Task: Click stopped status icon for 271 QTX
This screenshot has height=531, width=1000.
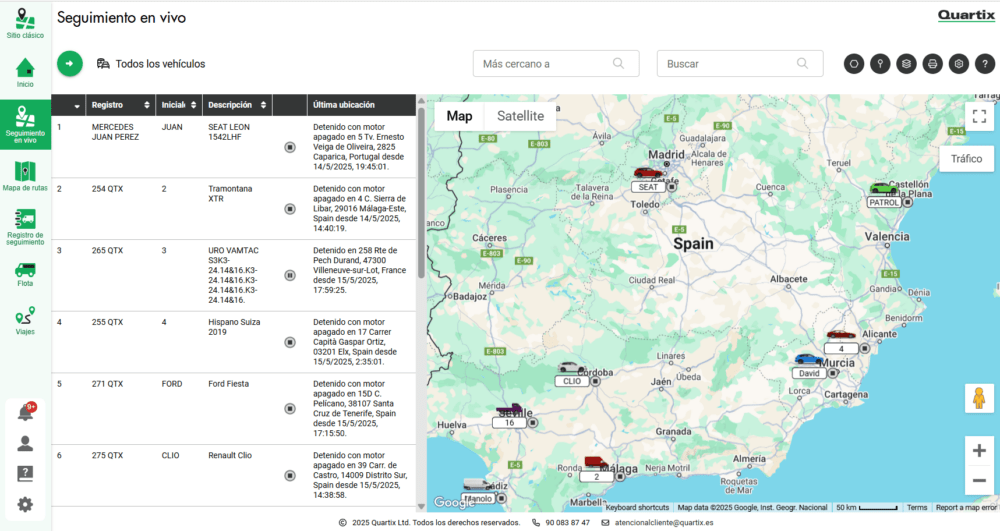Action: click(290, 409)
